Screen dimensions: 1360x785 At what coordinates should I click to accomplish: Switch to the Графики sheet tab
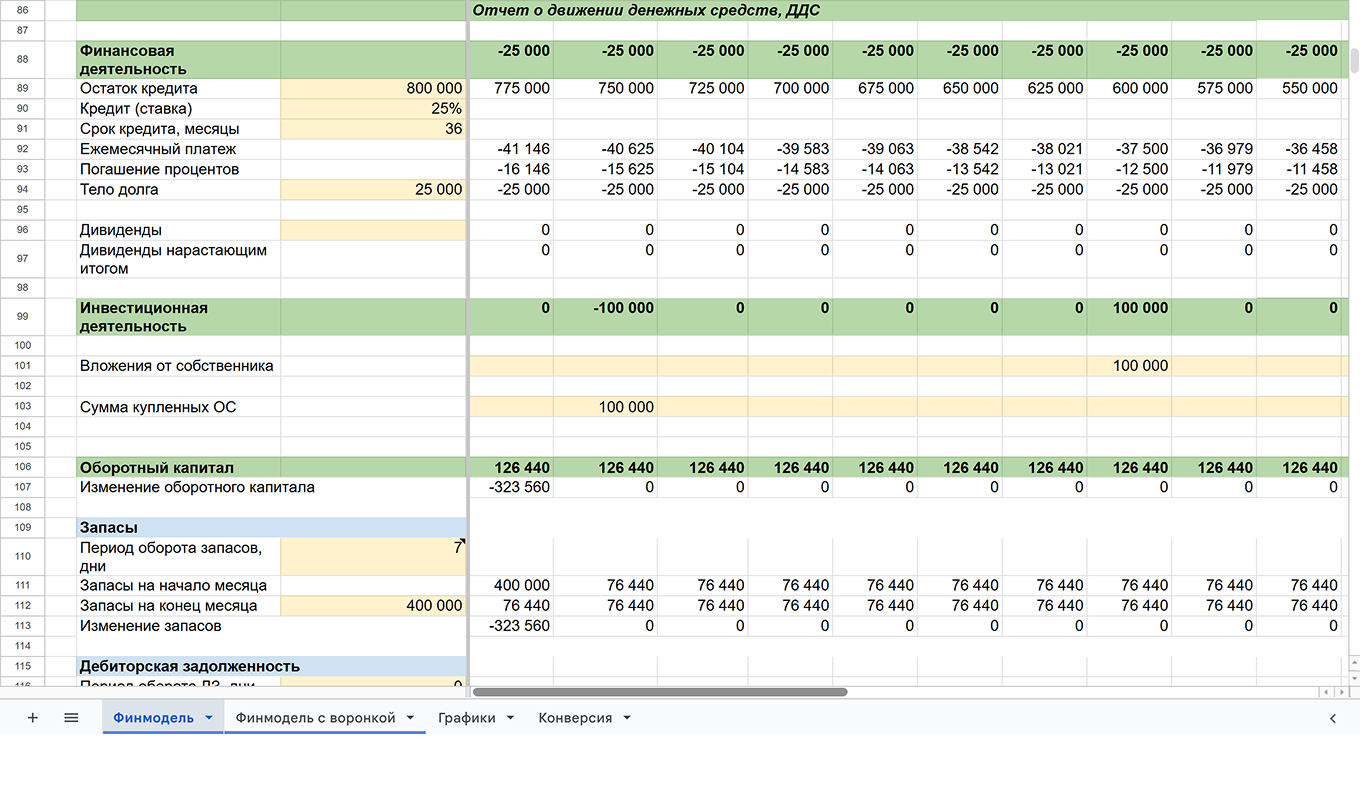point(467,718)
